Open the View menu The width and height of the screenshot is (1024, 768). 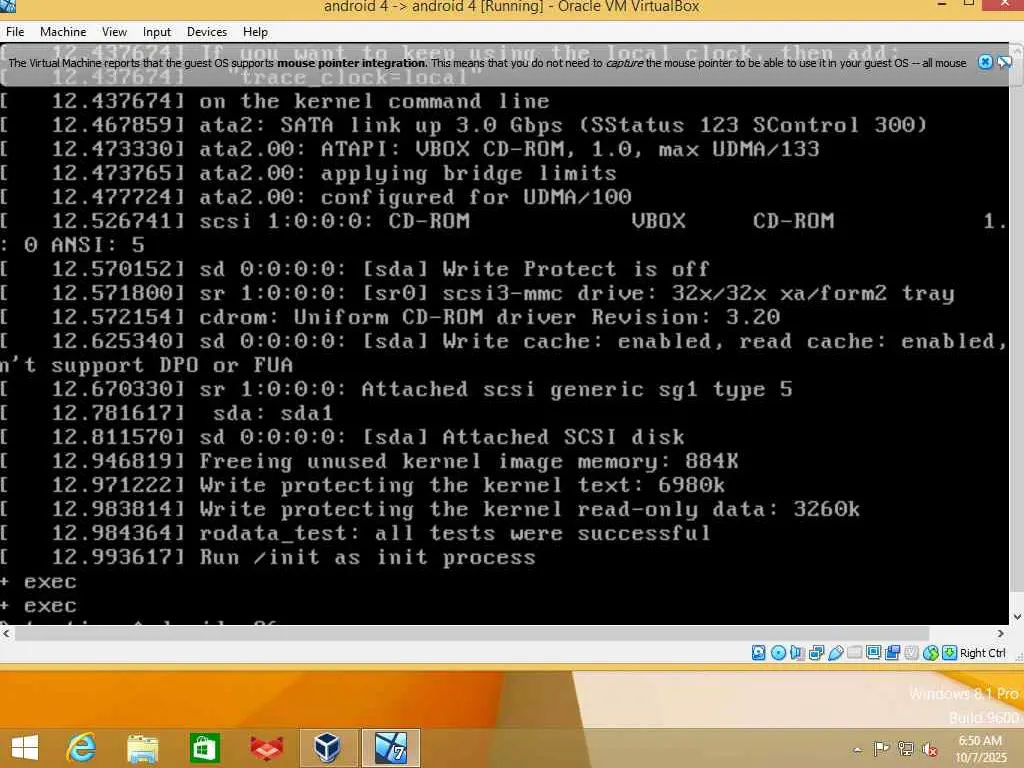[114, 31]
